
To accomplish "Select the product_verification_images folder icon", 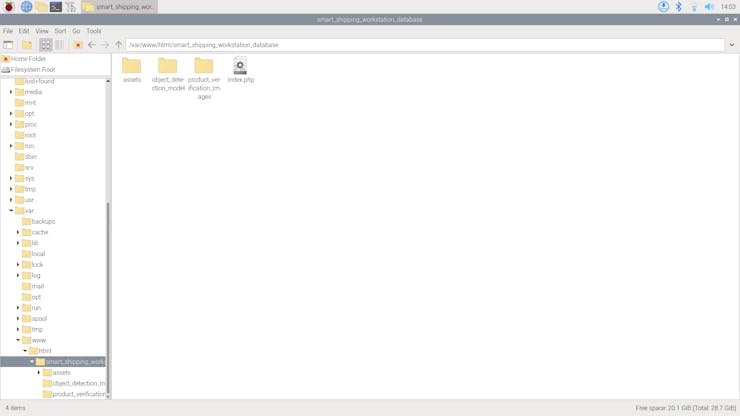I will pyautogui.click(x=204, y=78).
